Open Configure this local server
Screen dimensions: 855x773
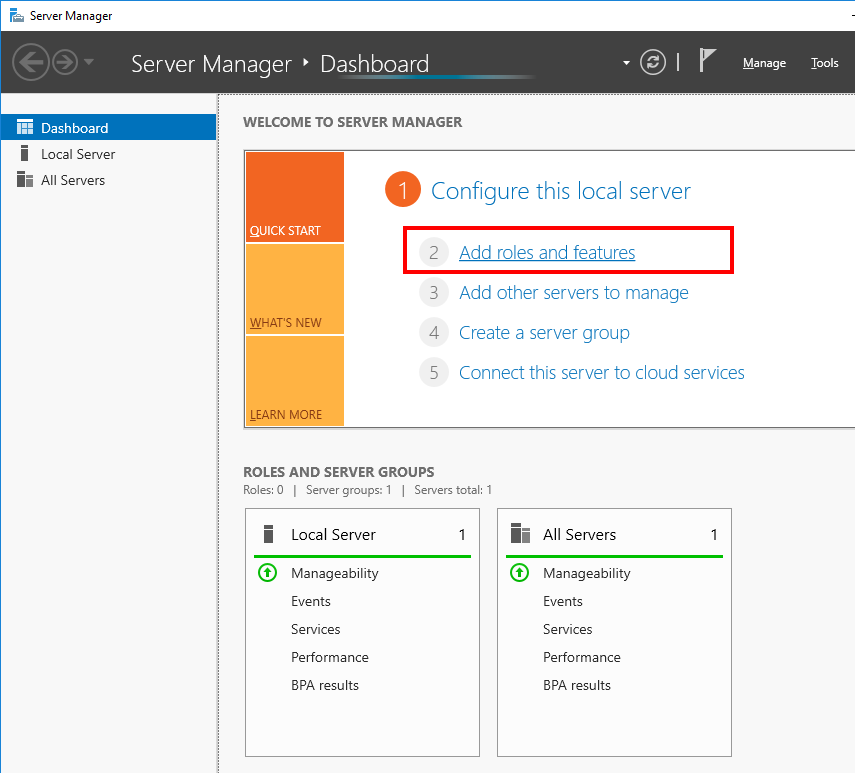561,191
